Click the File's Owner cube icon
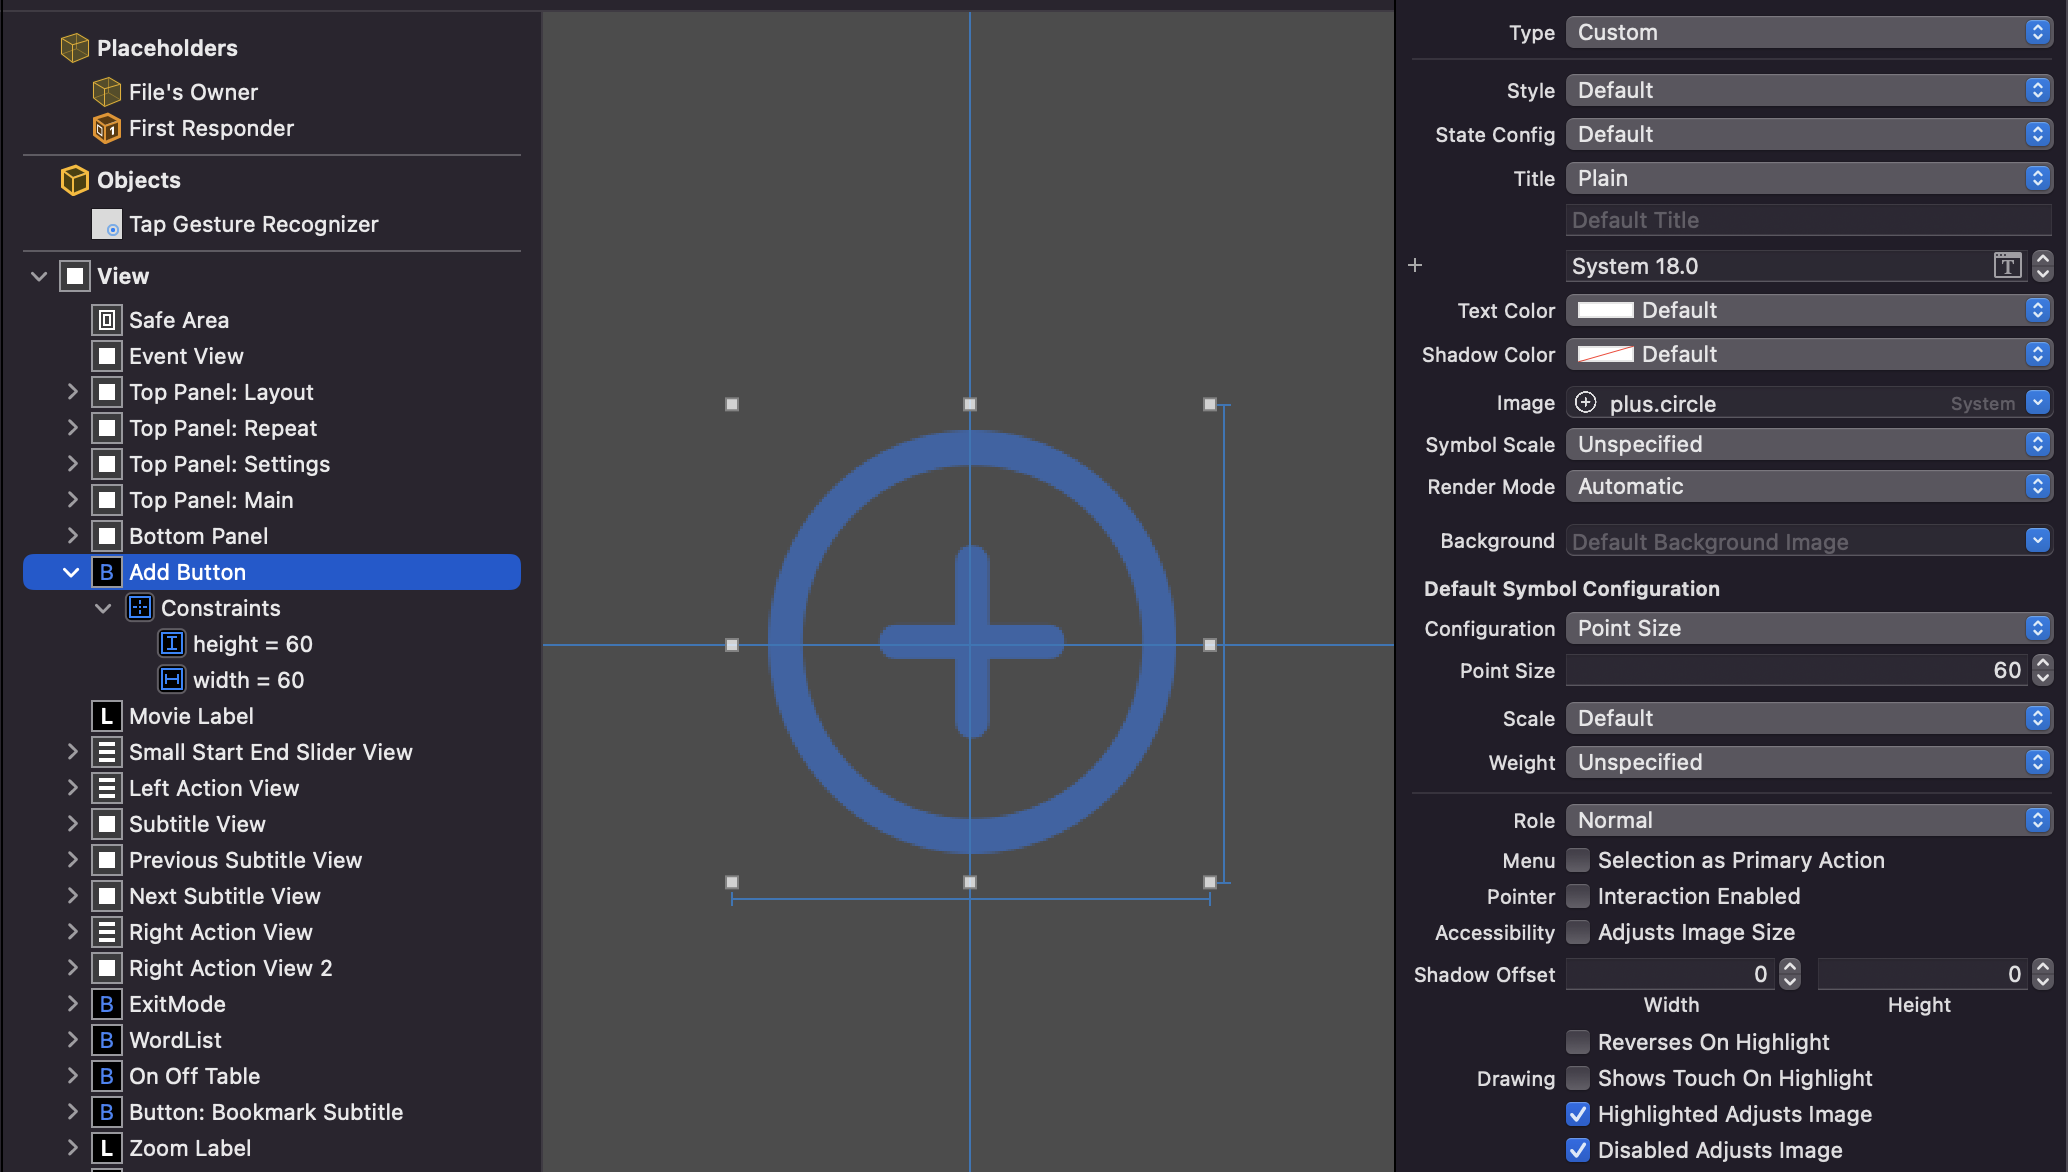 [x=106, y=92]
